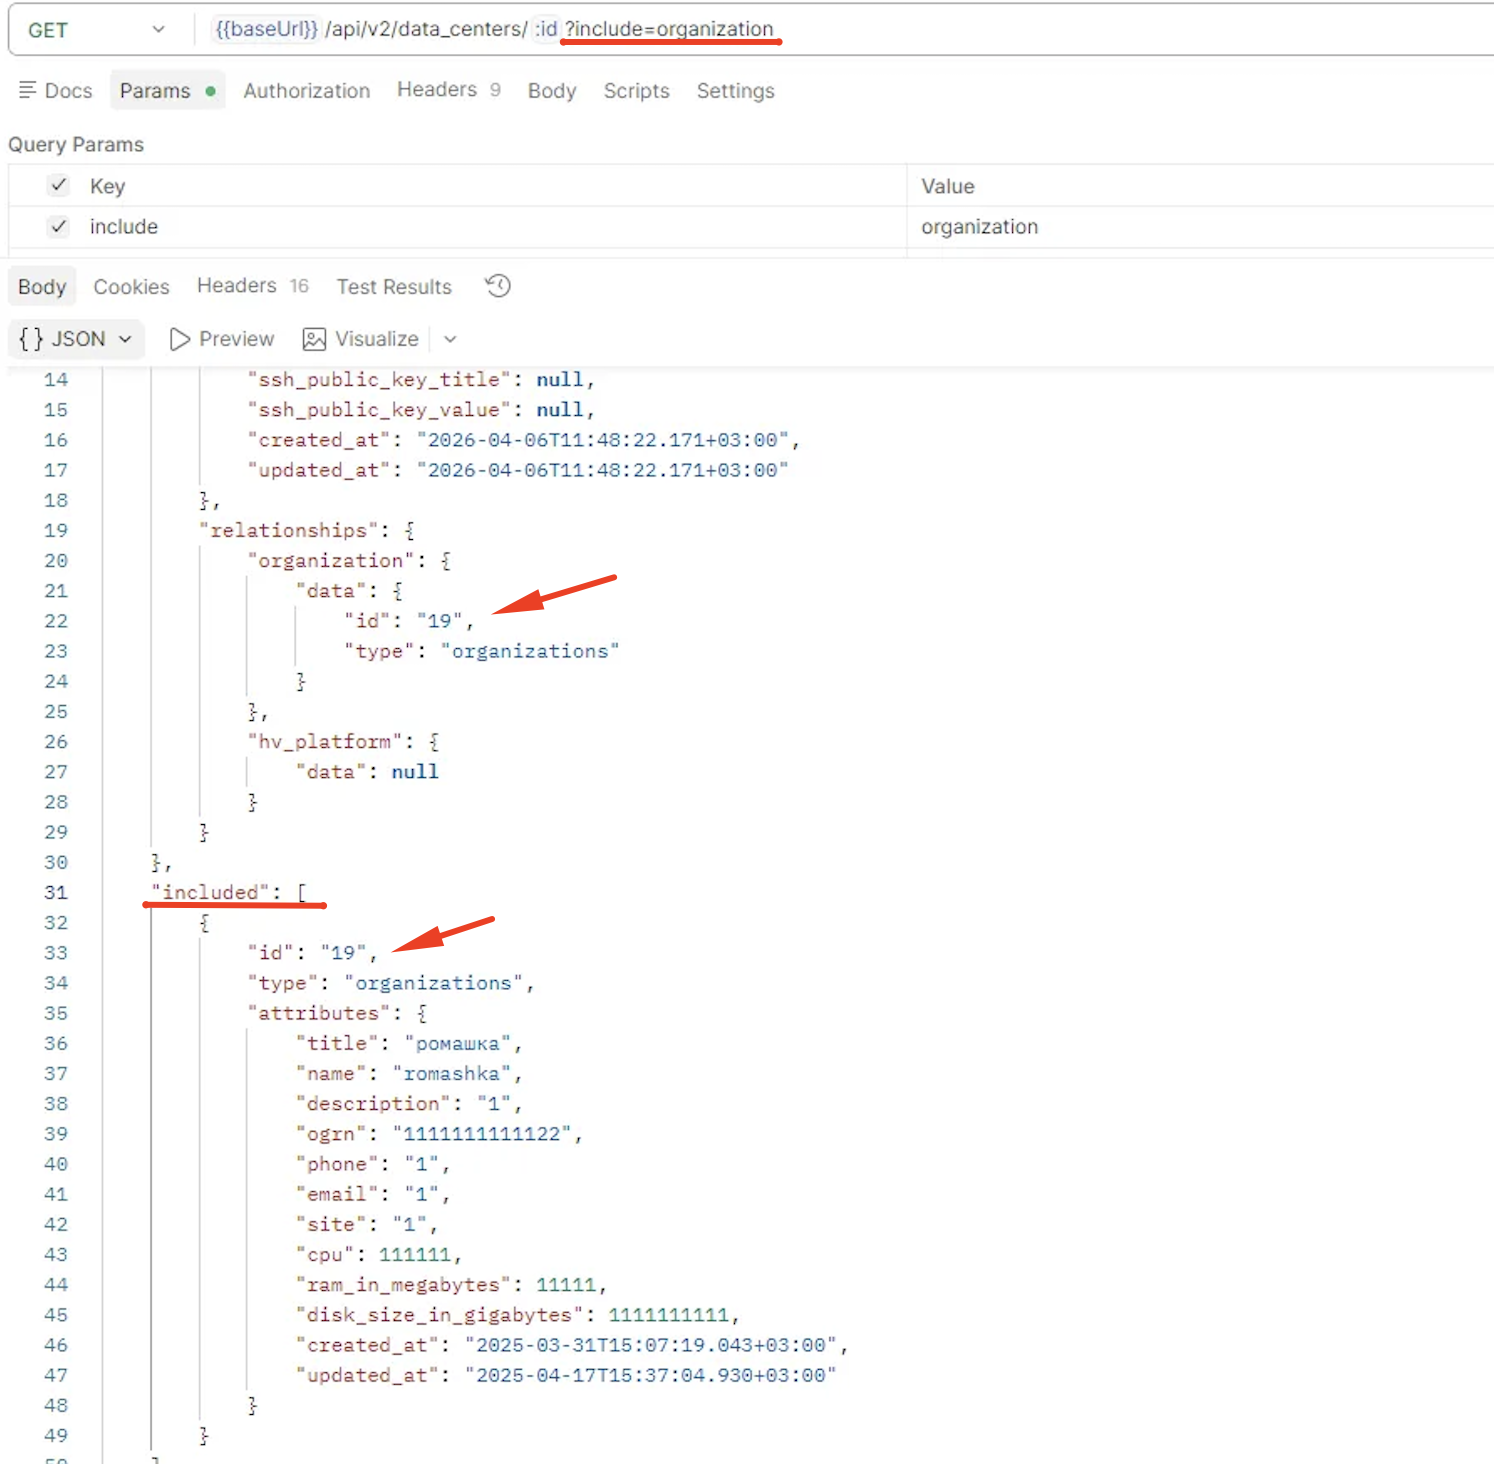Click the updated_at value on line 47
Screen dimensions: 1494x1464
(x=651, y=1375)
